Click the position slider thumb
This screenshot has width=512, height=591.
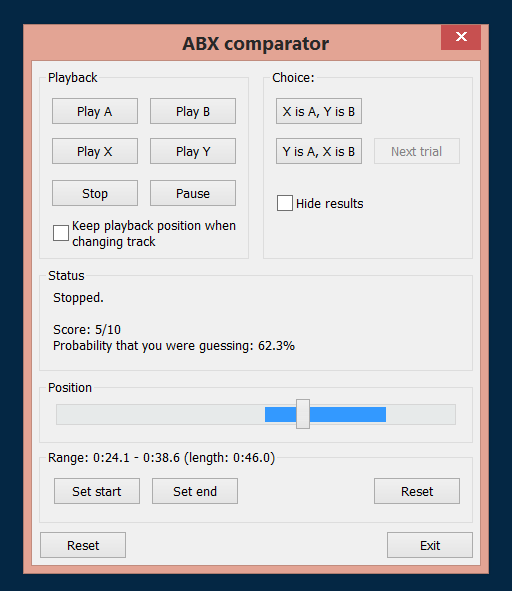(x=303, y=414)
